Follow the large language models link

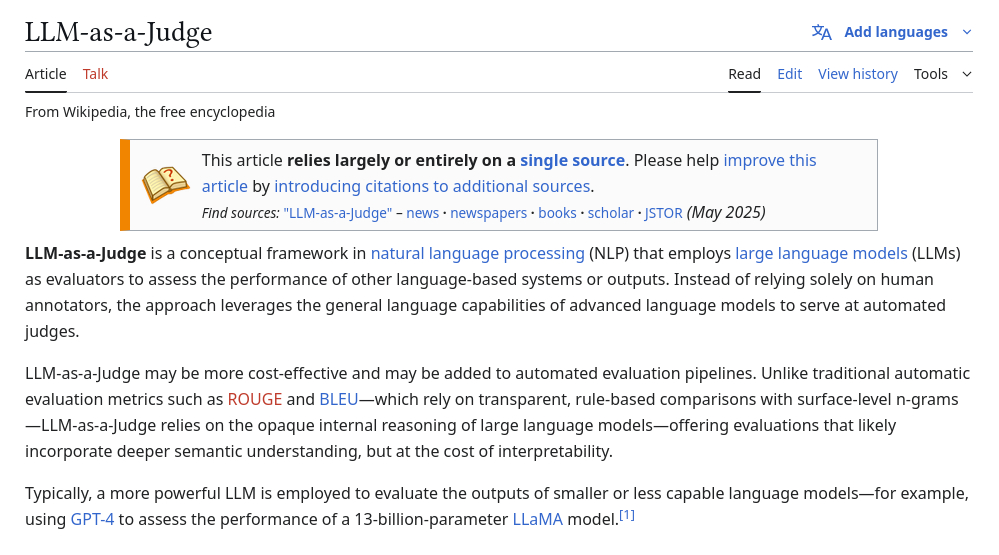coord(821,254)
